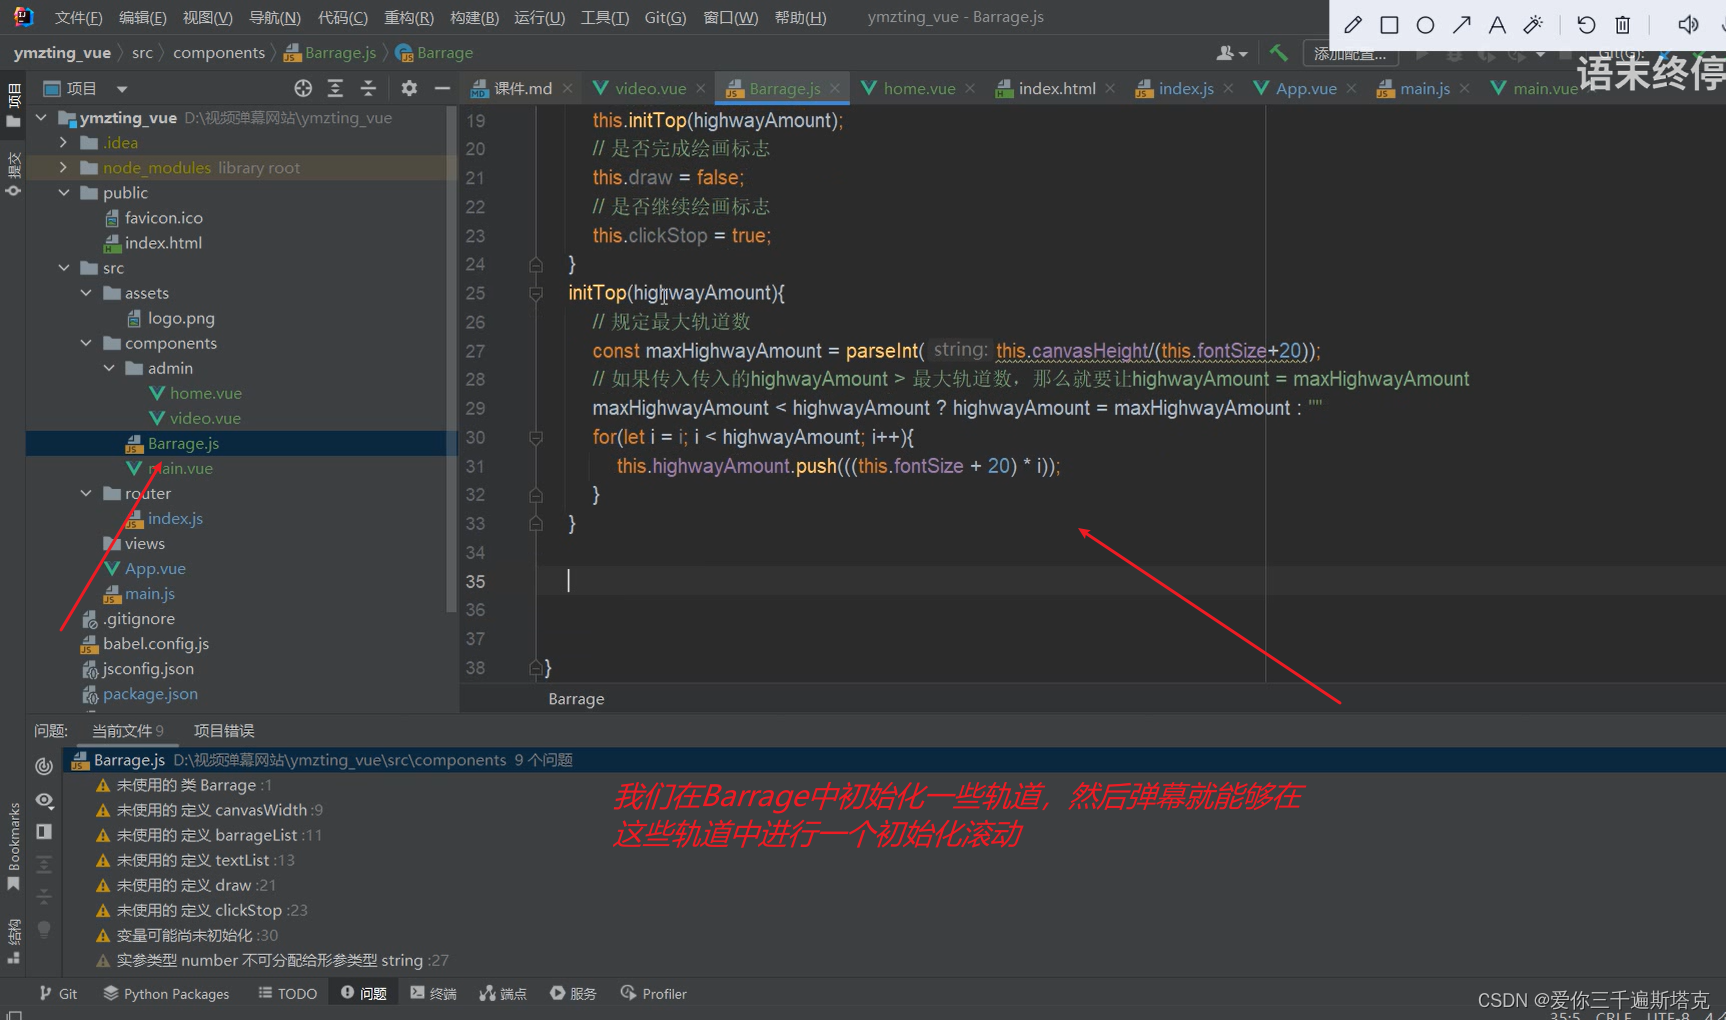1726x1020 pixels.
Task: Click the Barrage structure breadcrumb below editor
Action: [576, 699]
